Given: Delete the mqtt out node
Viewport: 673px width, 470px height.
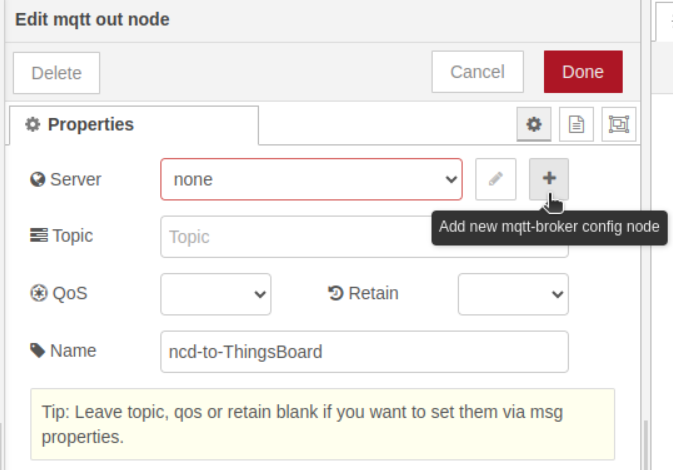Looking at the screenshot, I should pos(56,73).
